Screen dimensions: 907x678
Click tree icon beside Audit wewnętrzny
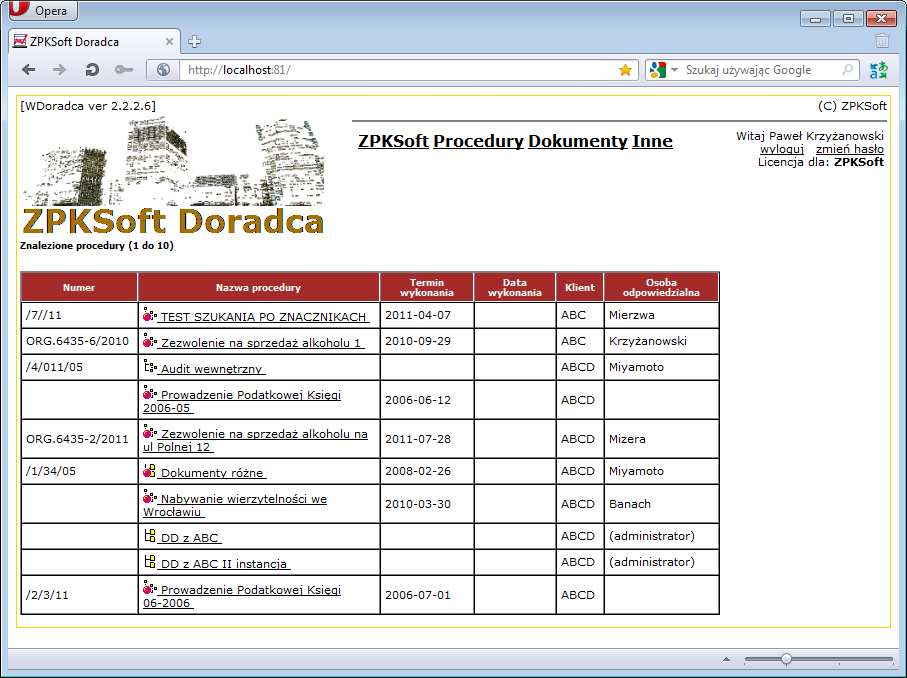click(150, 367)
